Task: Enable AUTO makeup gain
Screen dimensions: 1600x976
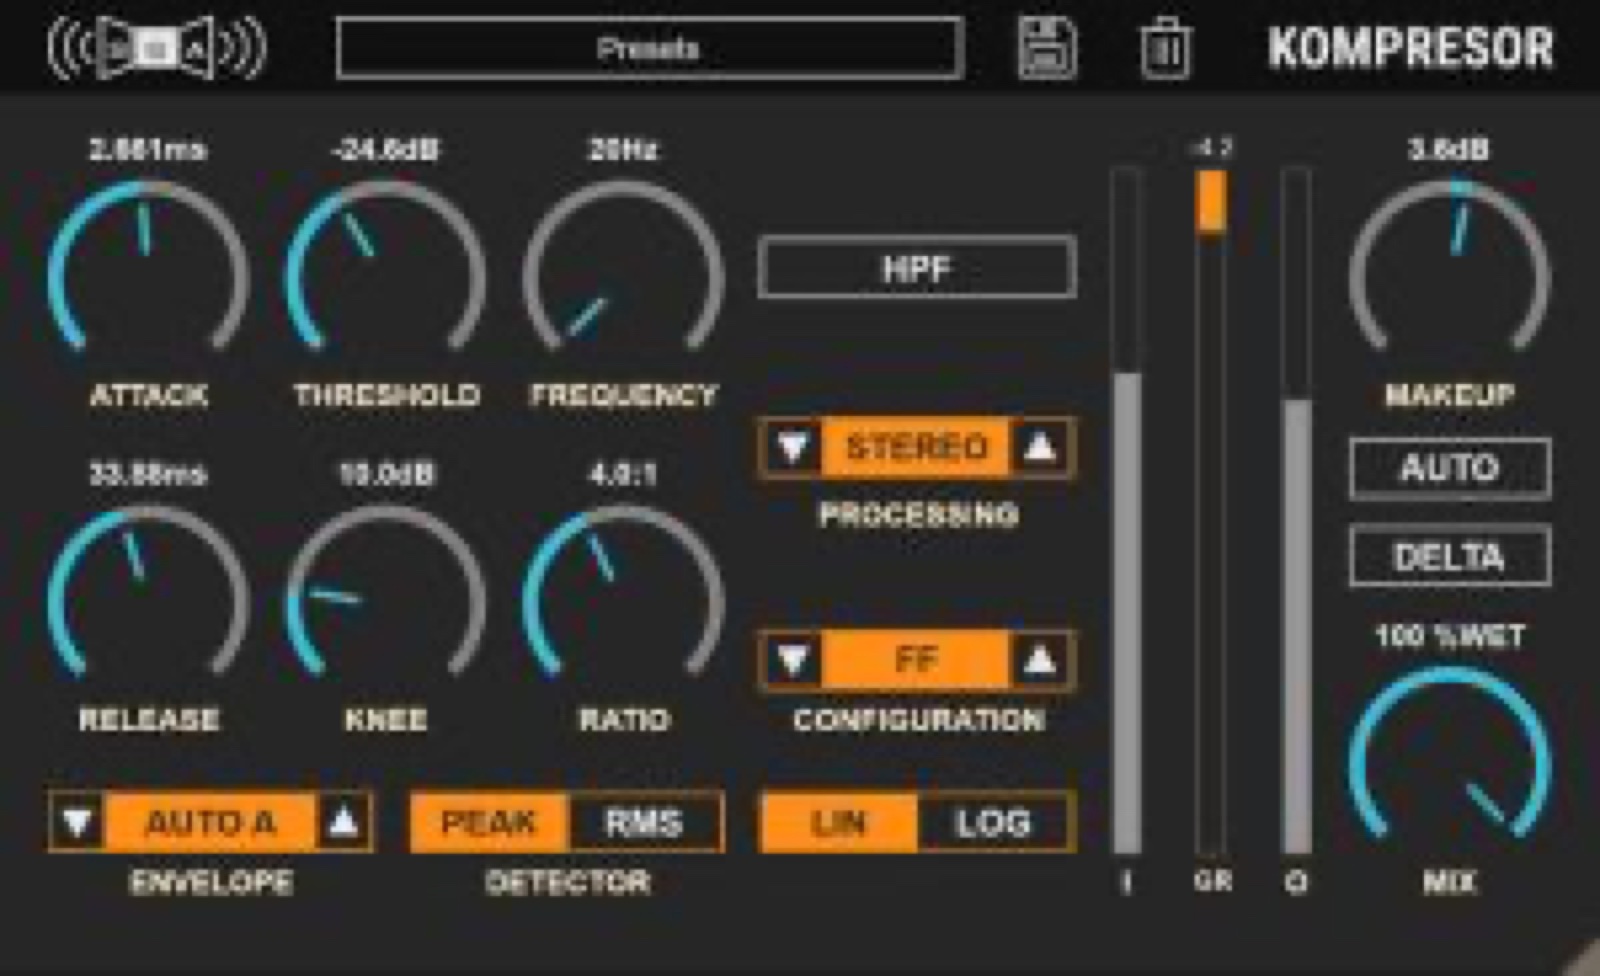Action: [x=1450, y=468]
